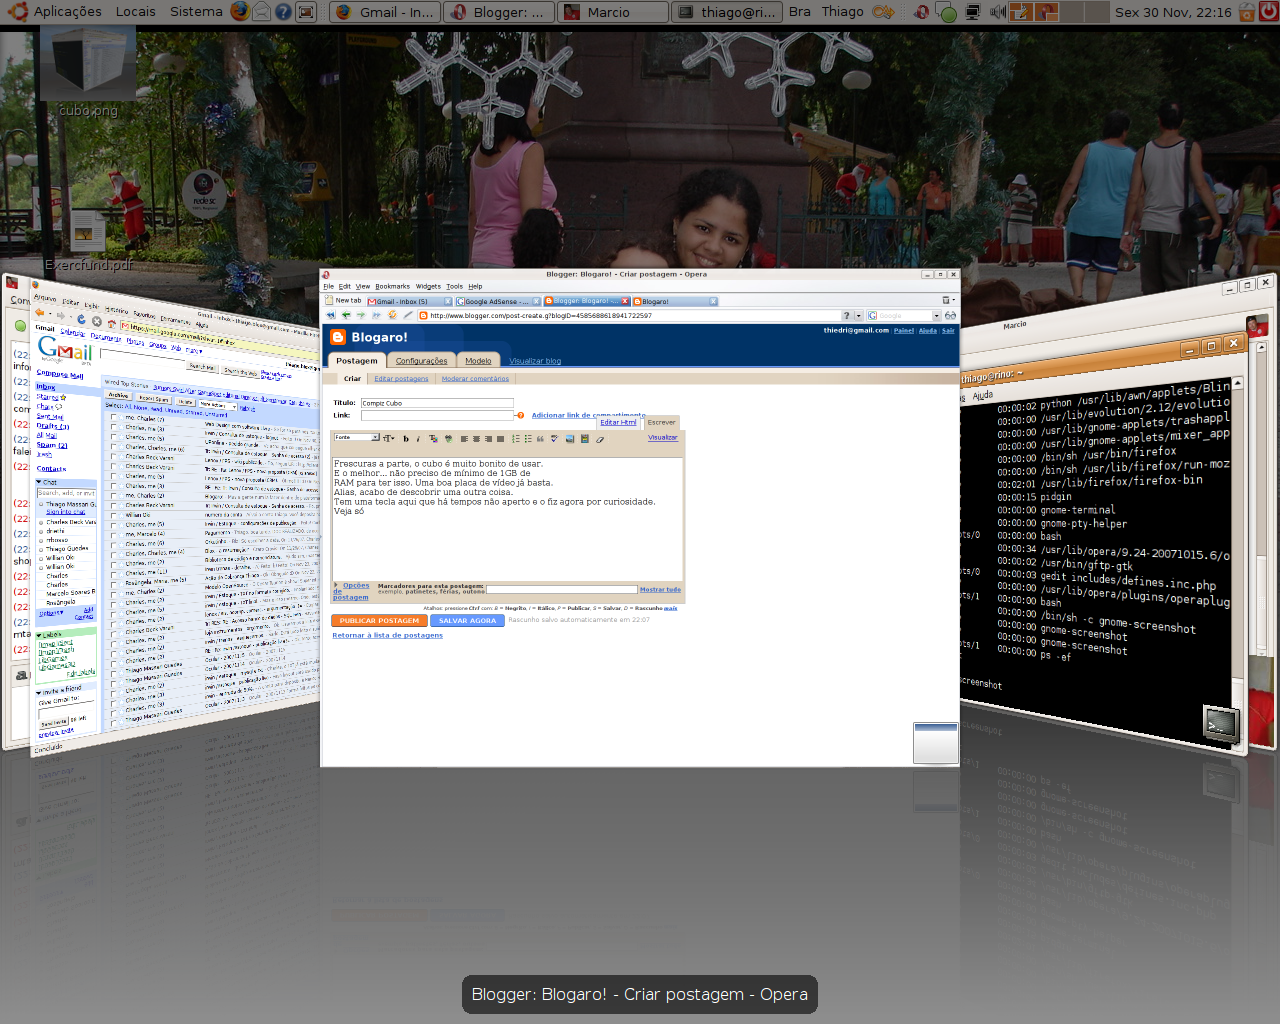Open Opera address bar dropdown arrow

tap(858, 315)
